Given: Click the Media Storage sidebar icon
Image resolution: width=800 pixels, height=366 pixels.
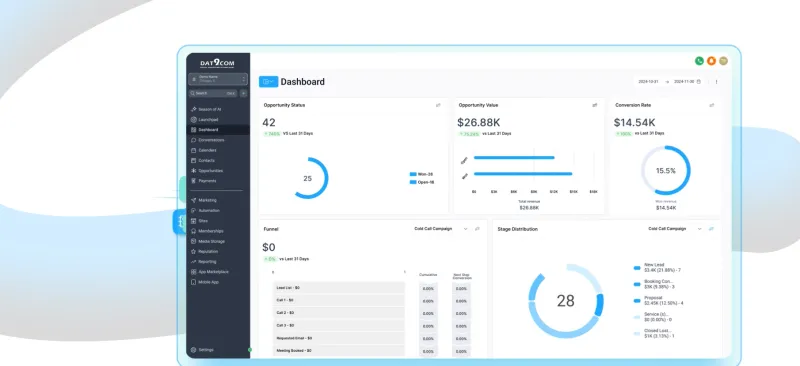Looking at the screenshot, I should point(193,241).
